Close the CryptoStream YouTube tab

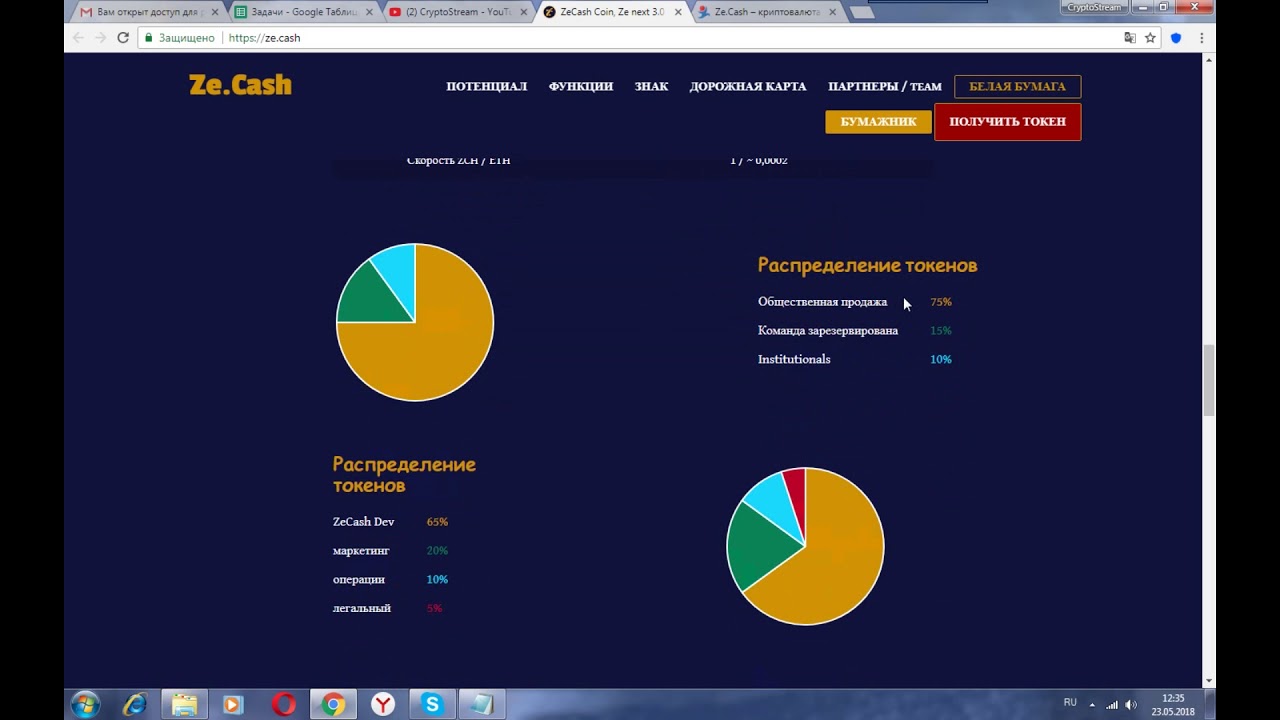[x=523, y=12]
